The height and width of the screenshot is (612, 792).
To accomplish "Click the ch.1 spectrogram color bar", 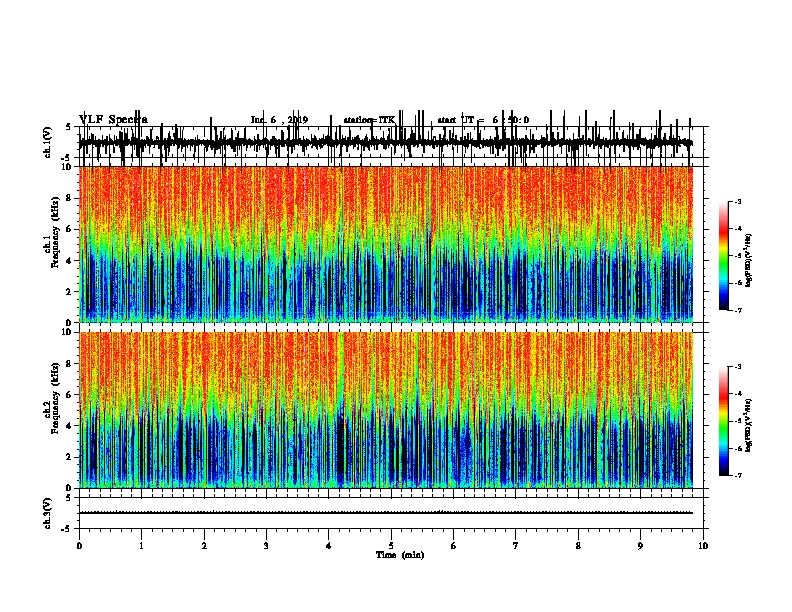I will pyautogui.click(x=723, y=256).
